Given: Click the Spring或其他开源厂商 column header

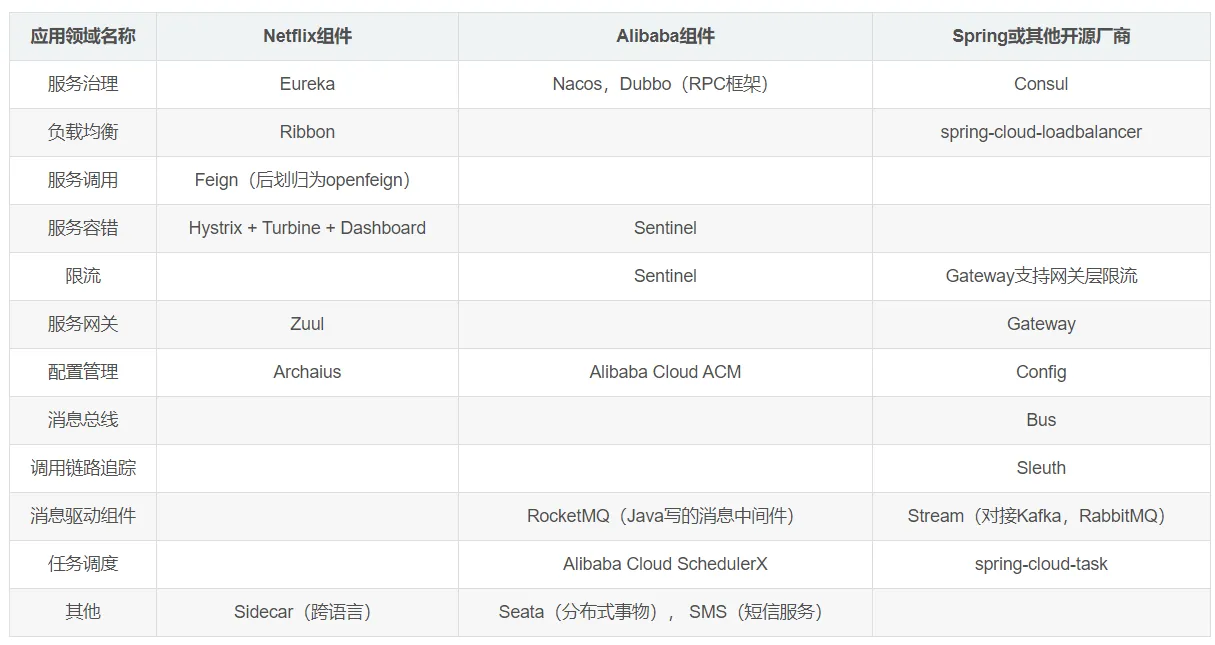Looking at the screenshot, I should point(1041,36).
